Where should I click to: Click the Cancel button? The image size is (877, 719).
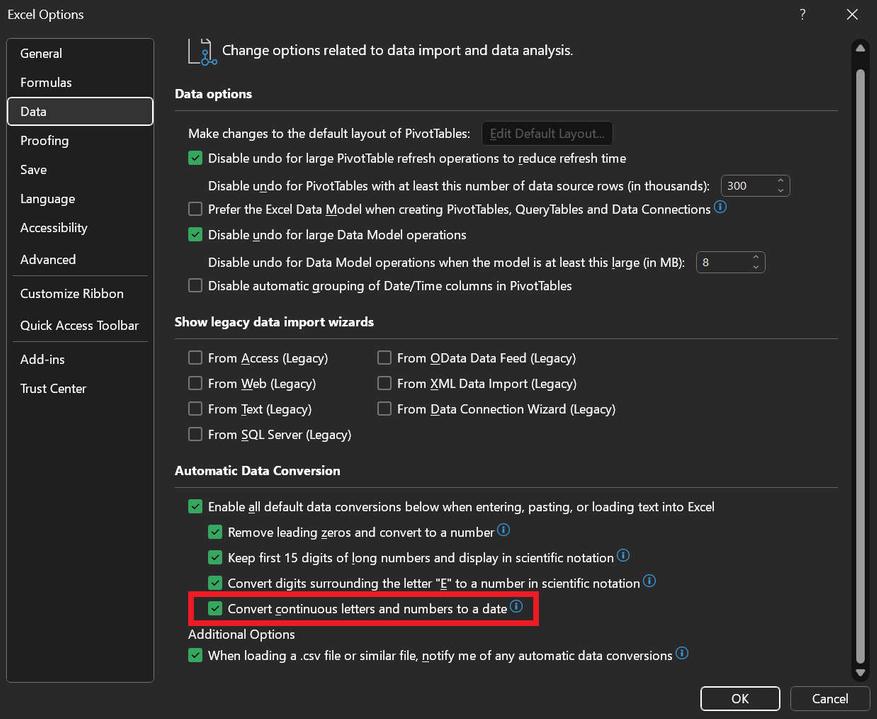coord(830,698)
